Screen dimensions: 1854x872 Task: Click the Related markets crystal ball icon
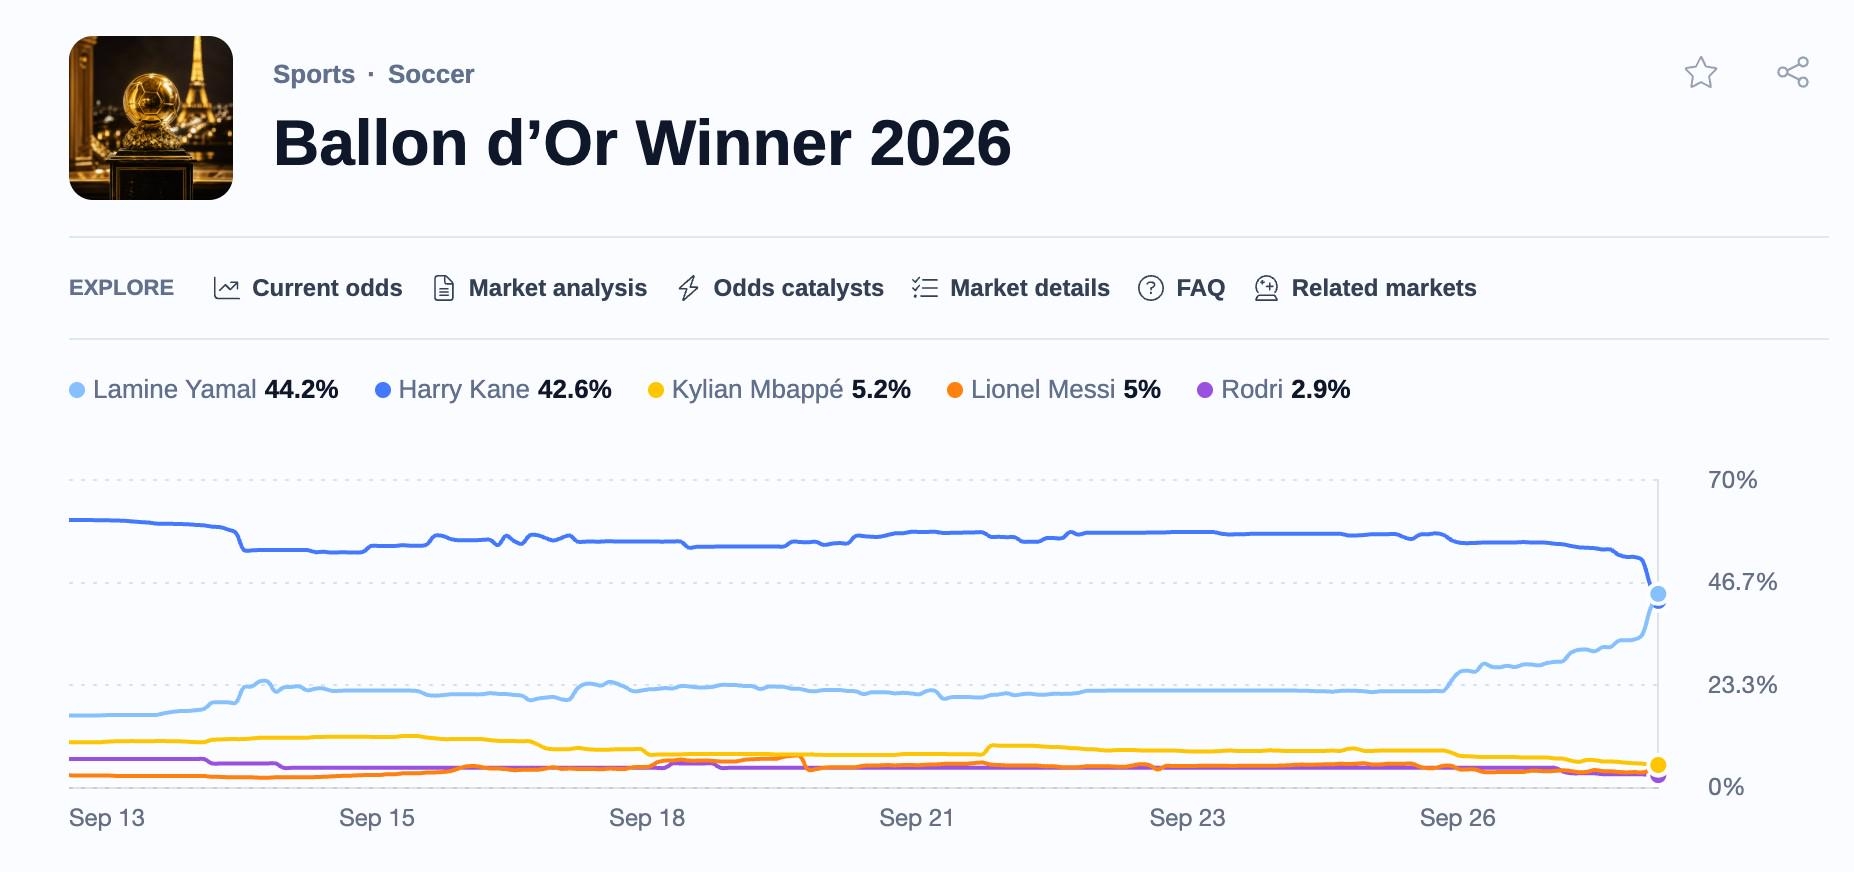pos(1266,288)
